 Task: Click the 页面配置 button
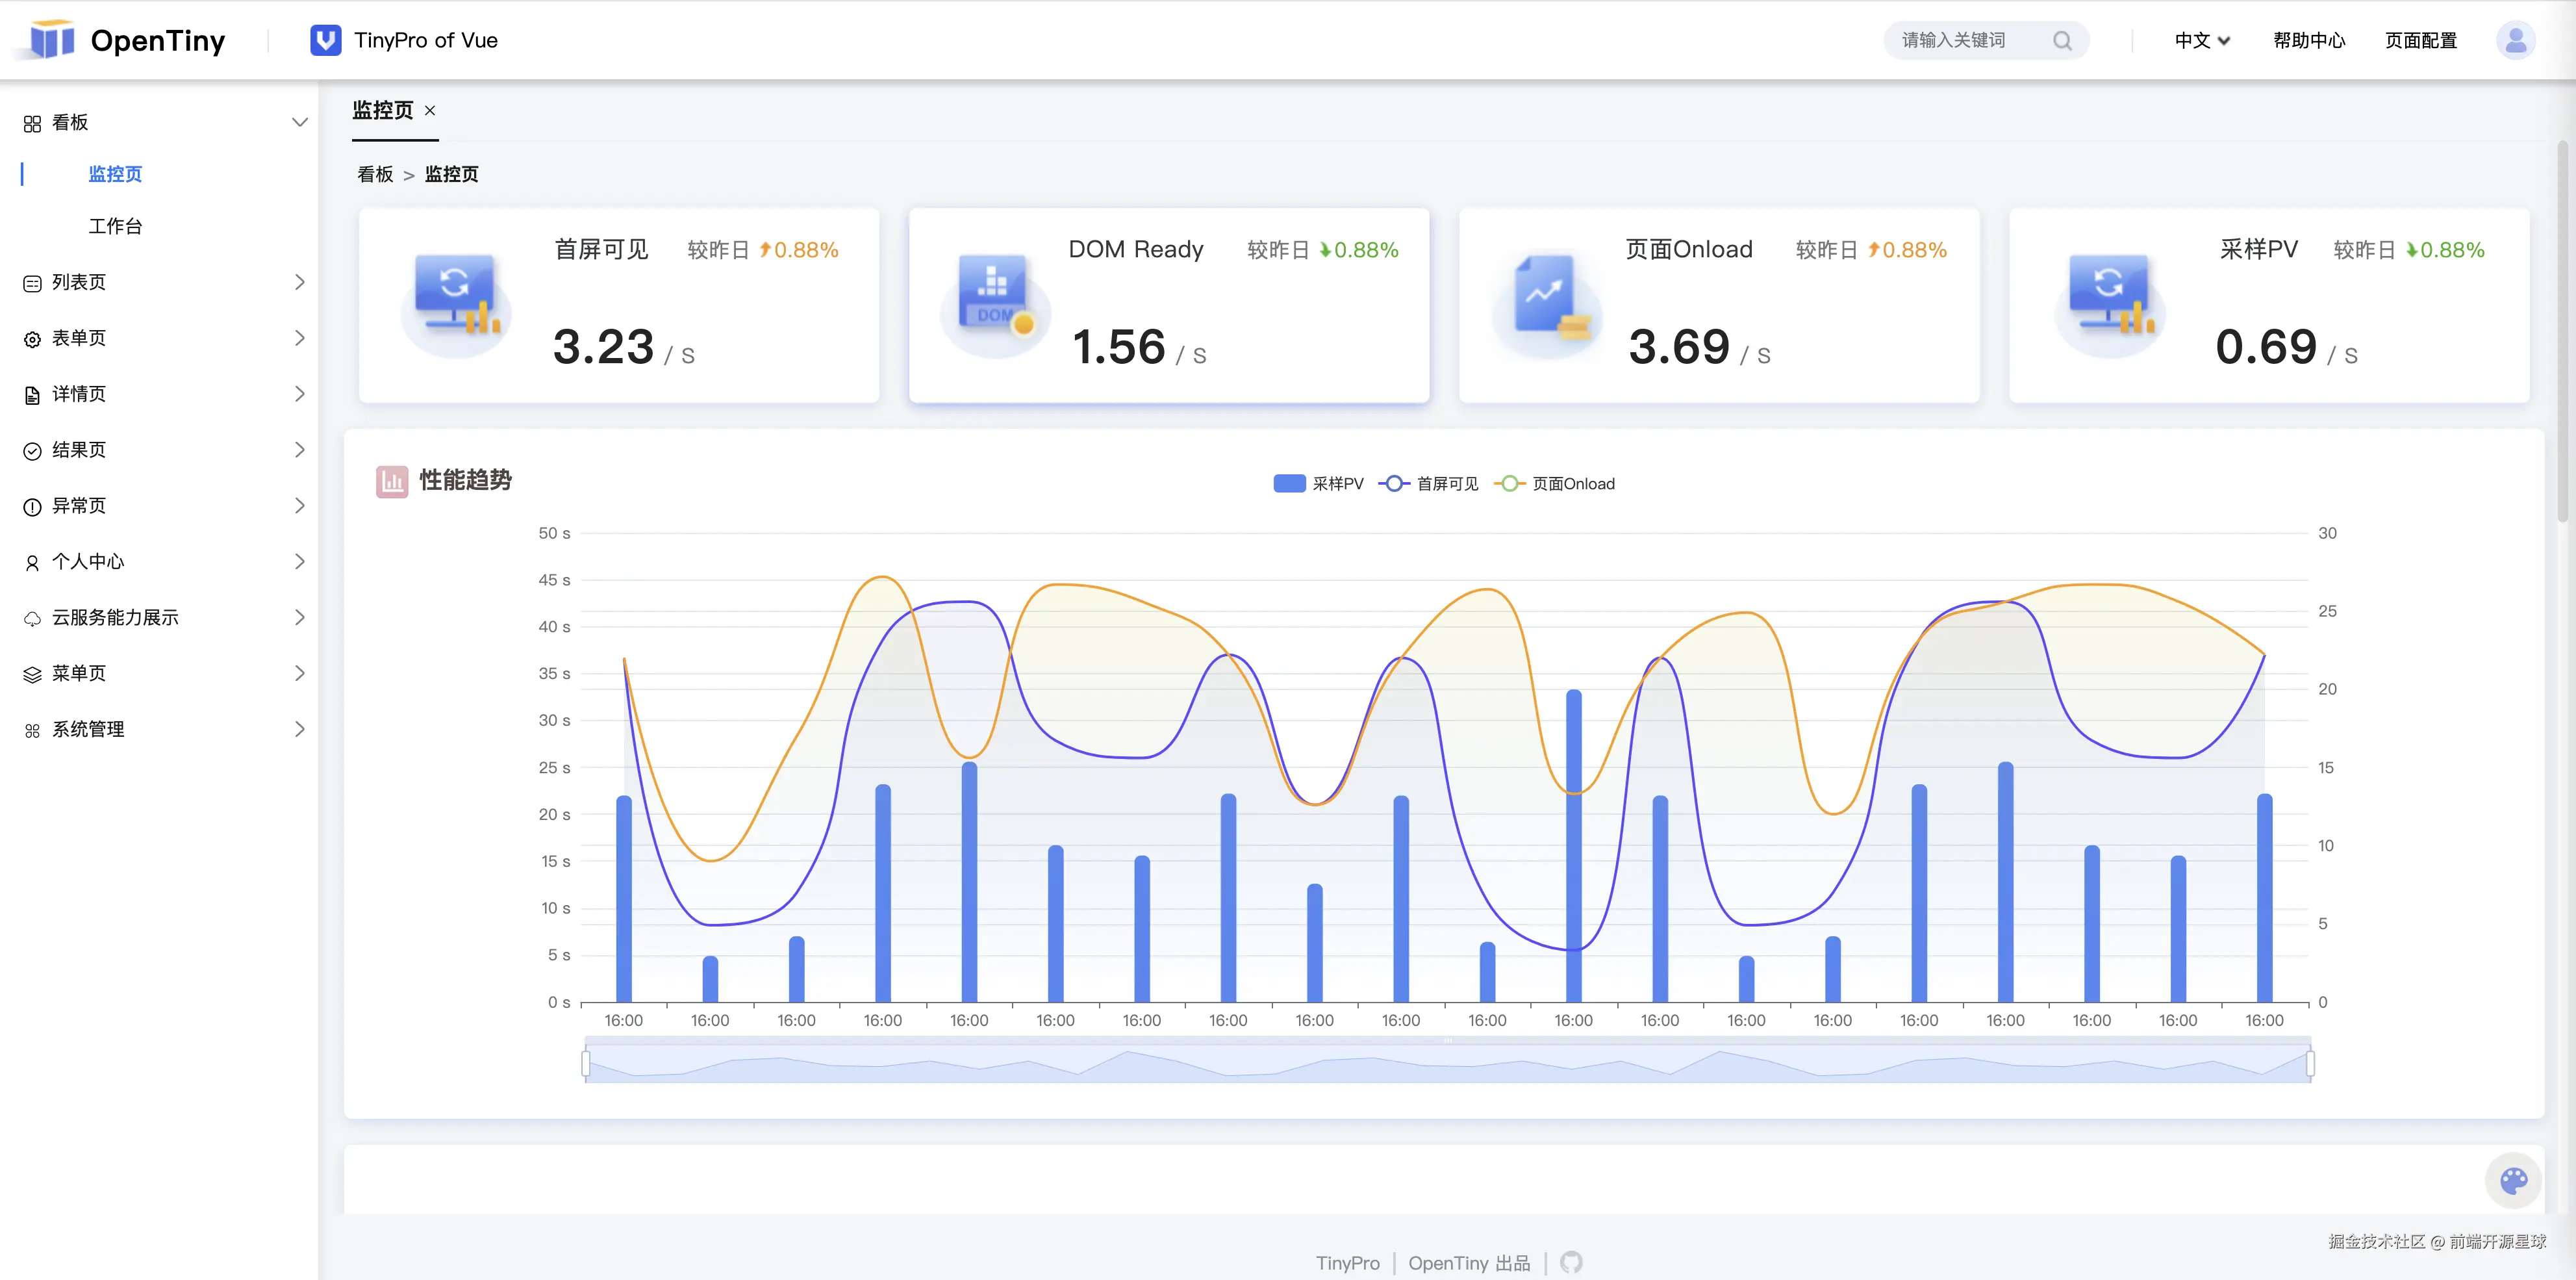(x=2420, y=41)
